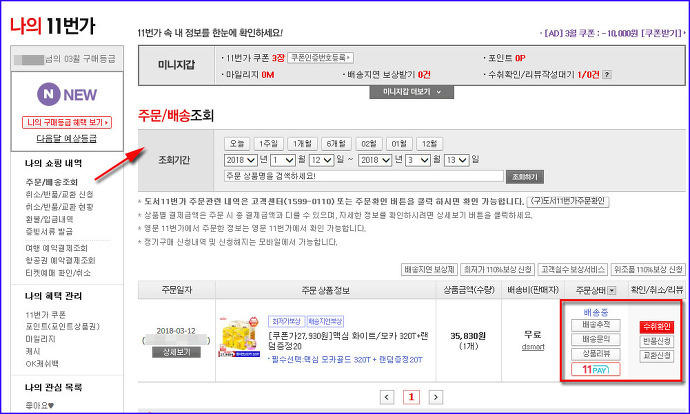The width and height of the screenshot is (690, 414).
Task: Open the end month dropdown showing 3
Action: (x=418, y=160)
